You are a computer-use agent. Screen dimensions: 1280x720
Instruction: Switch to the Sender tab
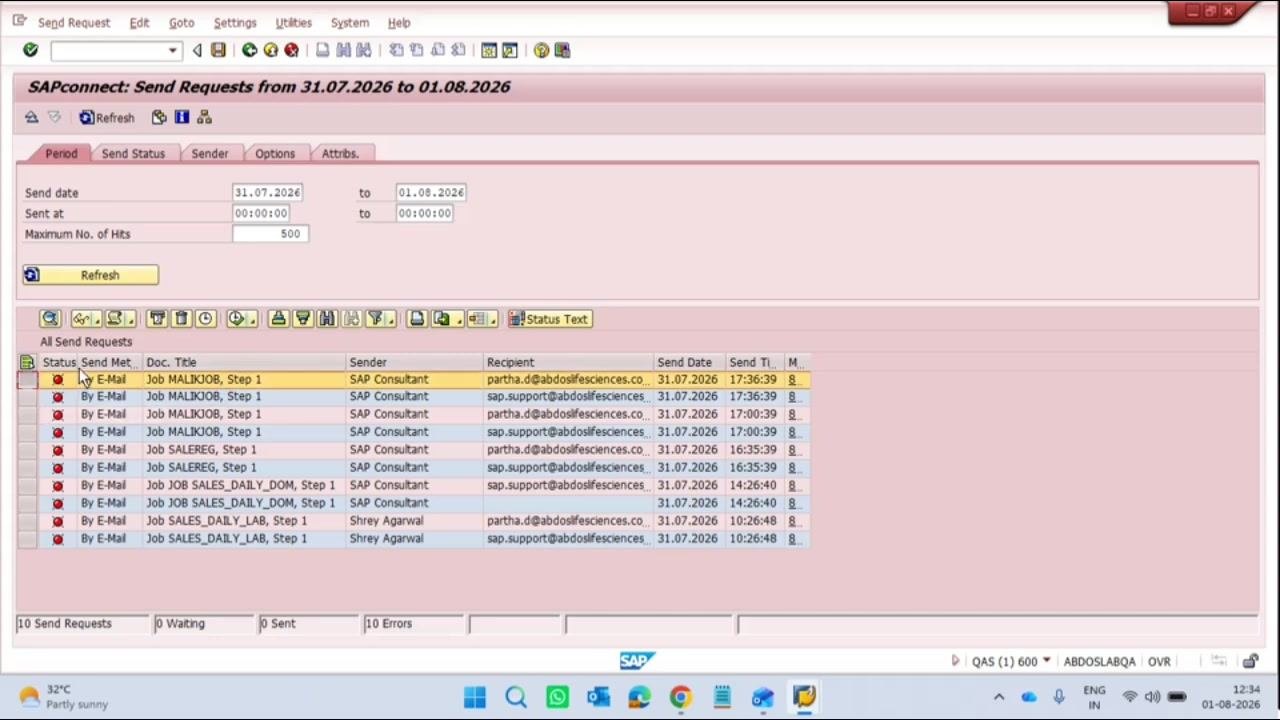(210, 154)
